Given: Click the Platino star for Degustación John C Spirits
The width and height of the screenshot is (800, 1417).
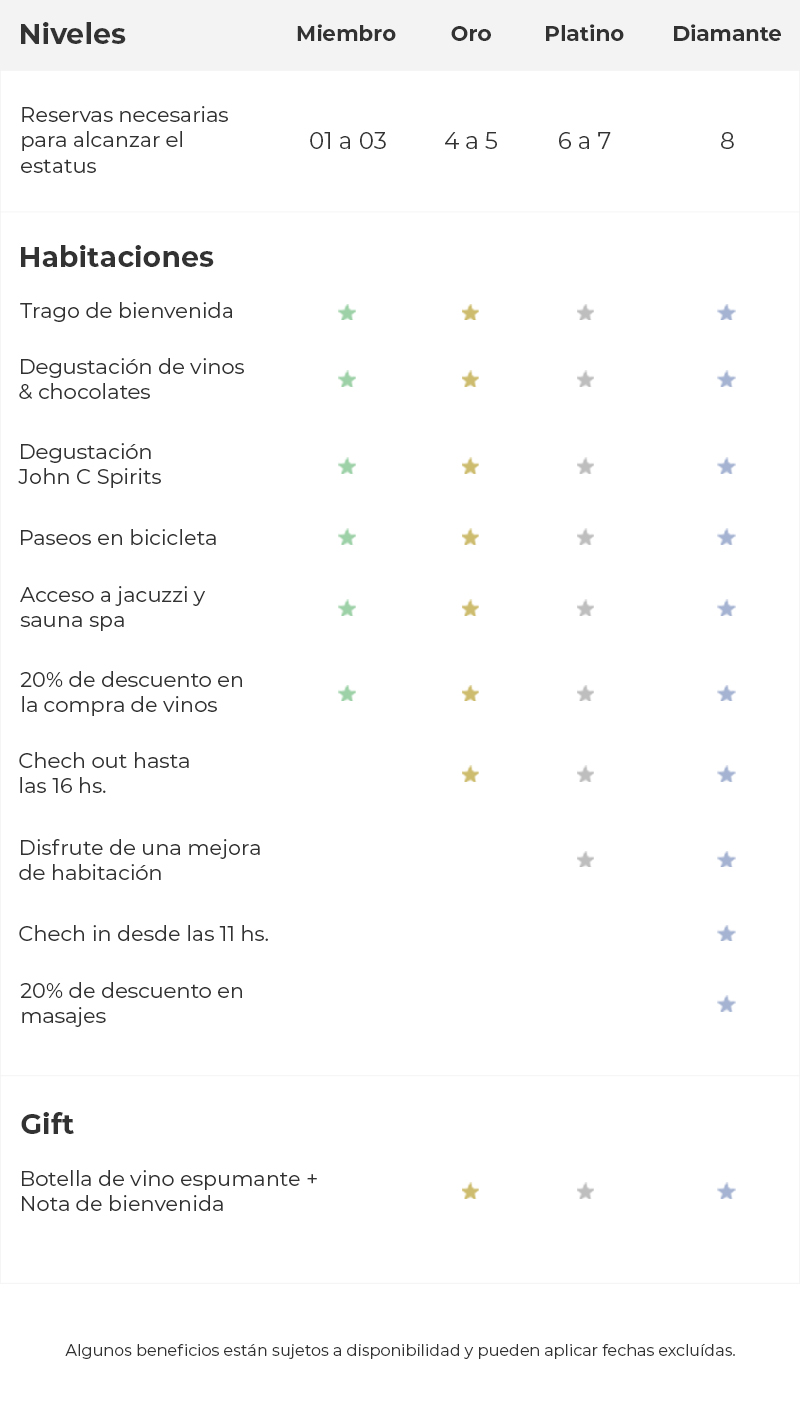Looking at the screenshot, I should 586,467.
